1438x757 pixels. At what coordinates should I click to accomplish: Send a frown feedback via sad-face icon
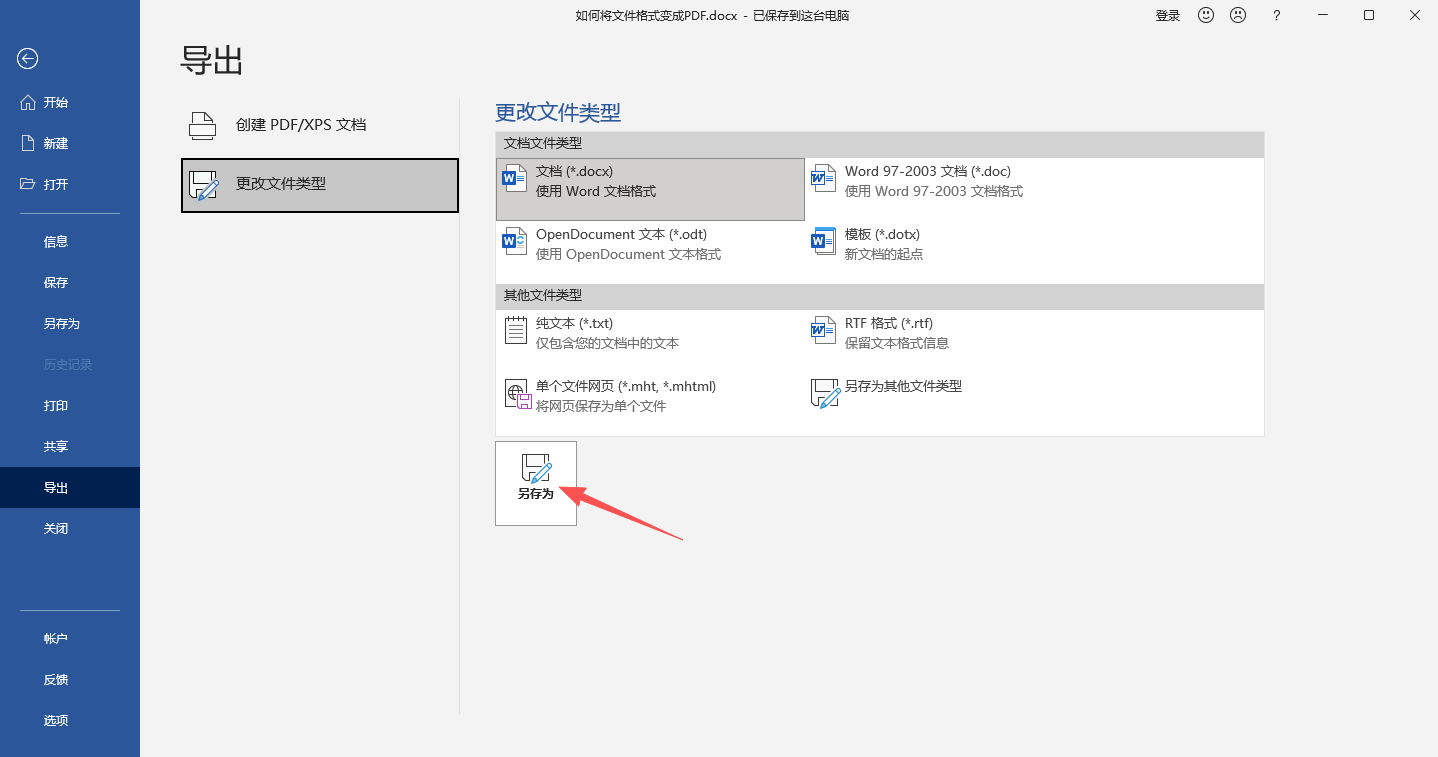pos(1238,15)
